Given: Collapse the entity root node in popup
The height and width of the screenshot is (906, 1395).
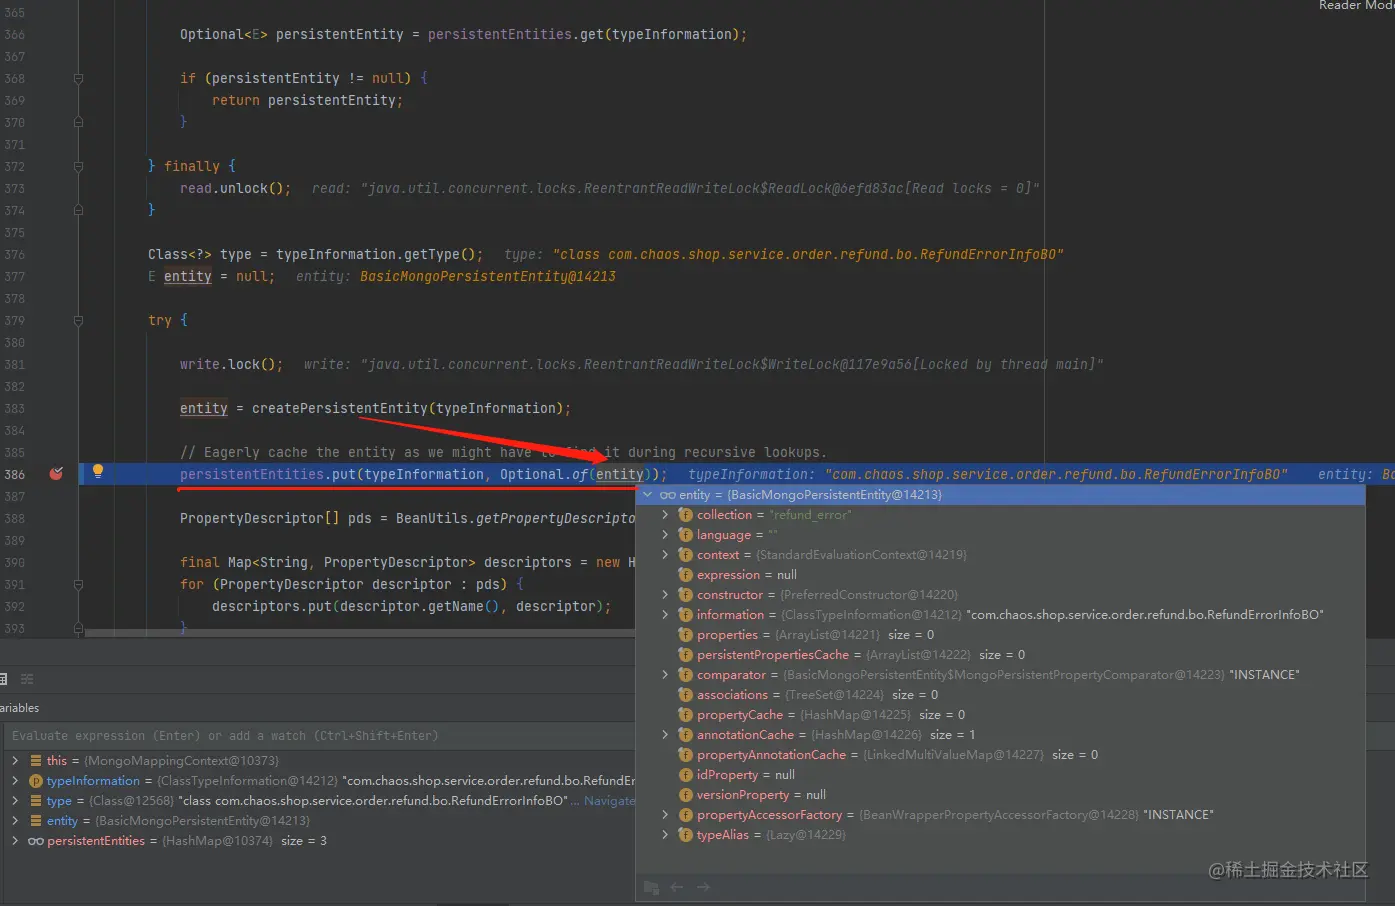Looking at the screenshot, I should (x=647, y=494).
